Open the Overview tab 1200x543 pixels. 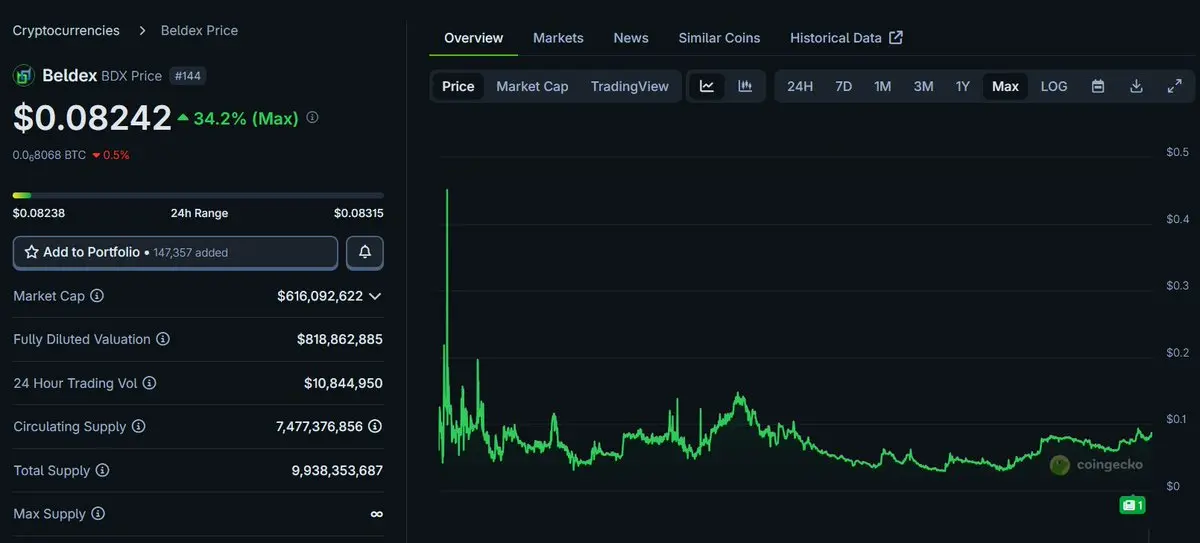point(474,38)
